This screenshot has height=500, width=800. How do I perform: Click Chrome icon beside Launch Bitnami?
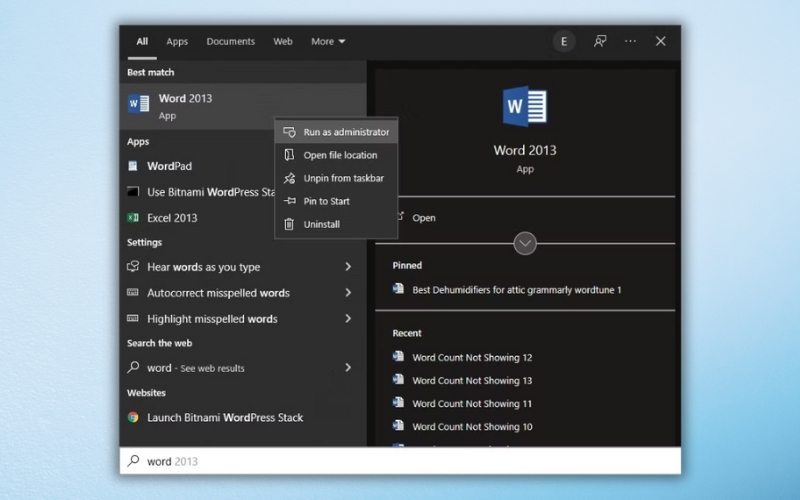pyautogui.click(x=133, y=417)
